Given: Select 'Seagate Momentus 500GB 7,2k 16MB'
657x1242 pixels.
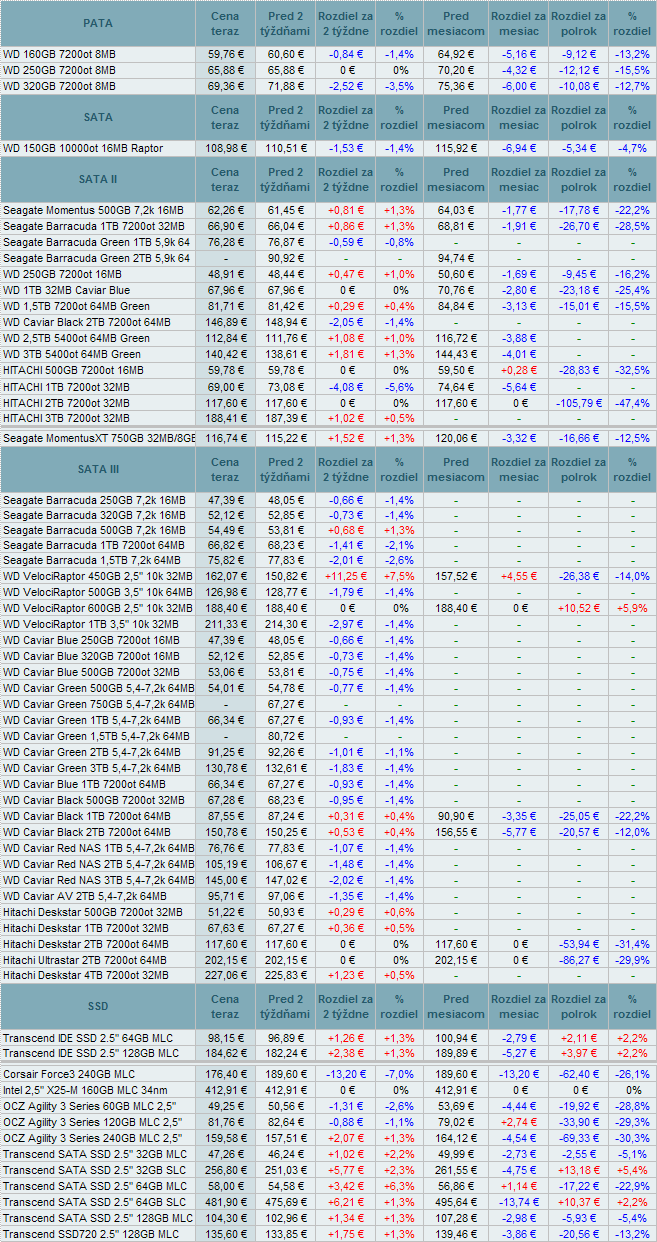Looking at the screenshot, I should 93,210.
